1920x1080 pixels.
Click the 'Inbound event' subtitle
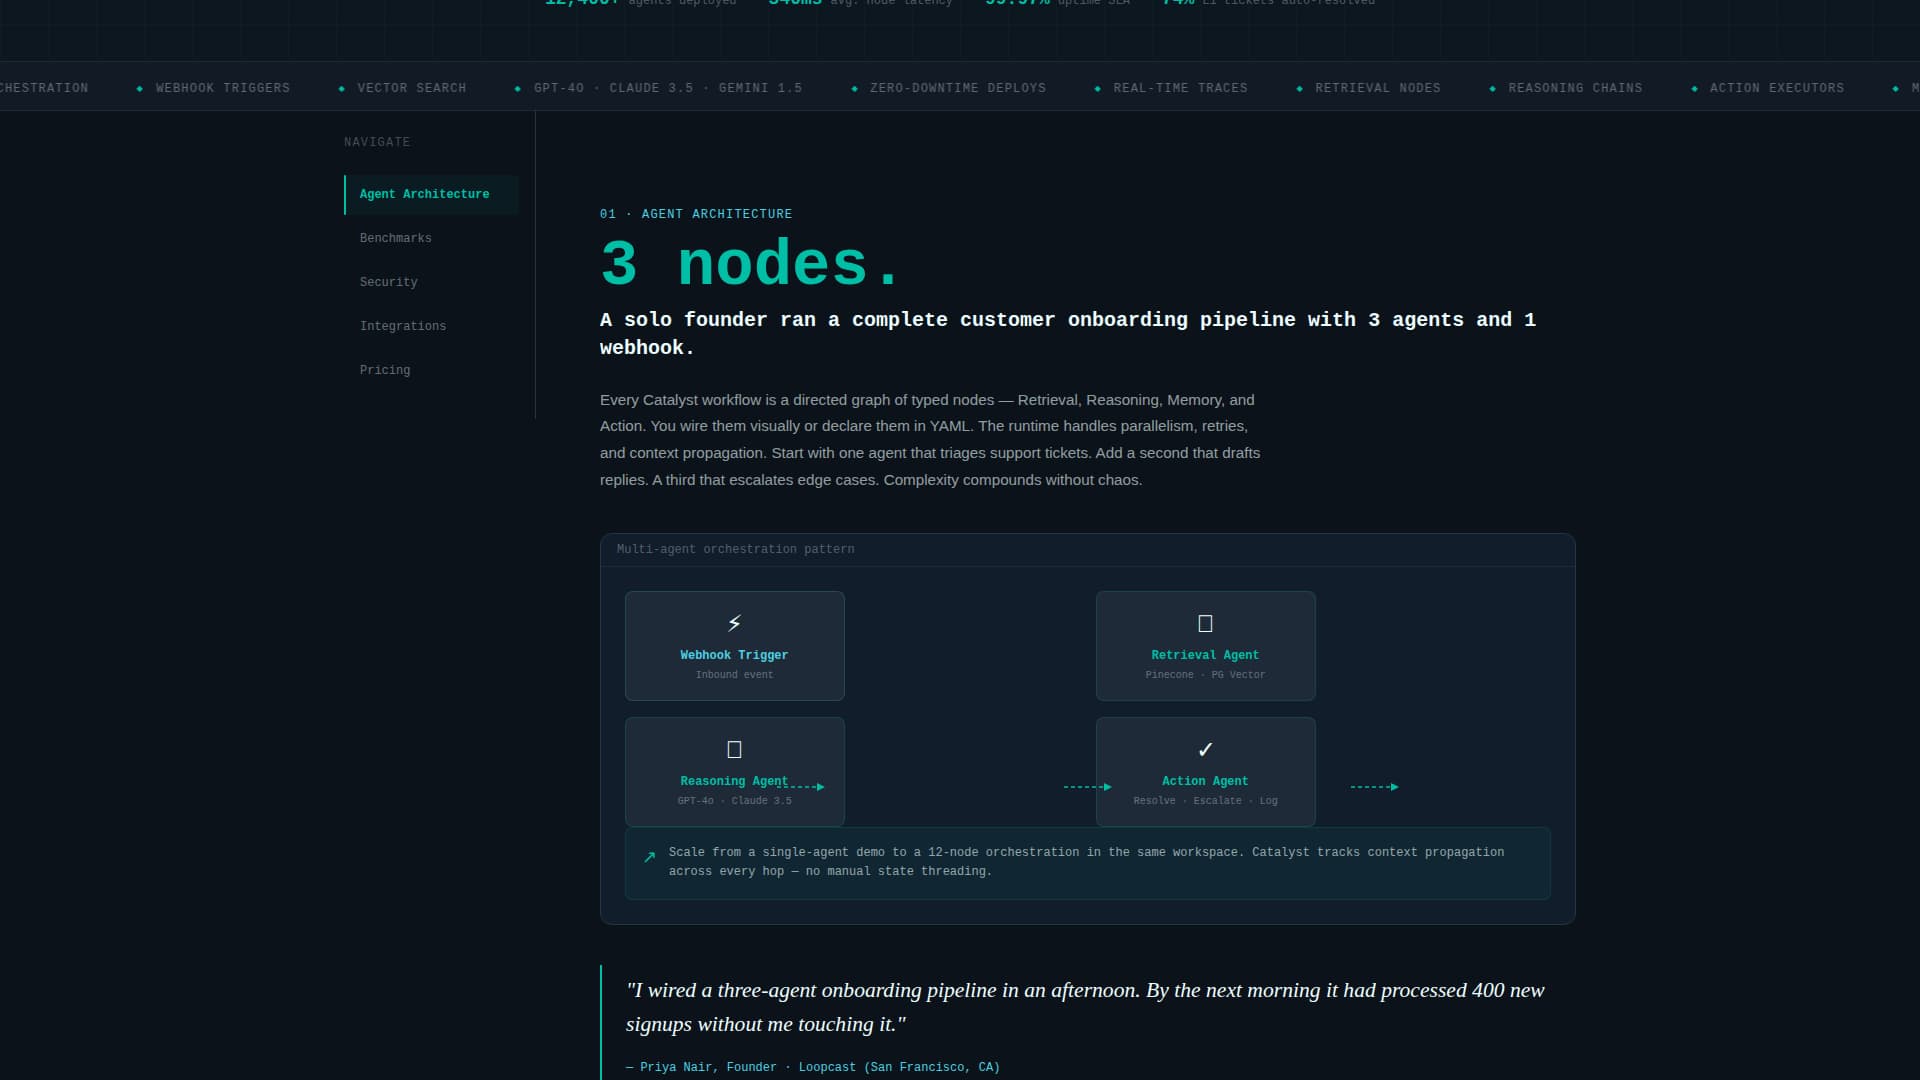[x=734, y=675]
